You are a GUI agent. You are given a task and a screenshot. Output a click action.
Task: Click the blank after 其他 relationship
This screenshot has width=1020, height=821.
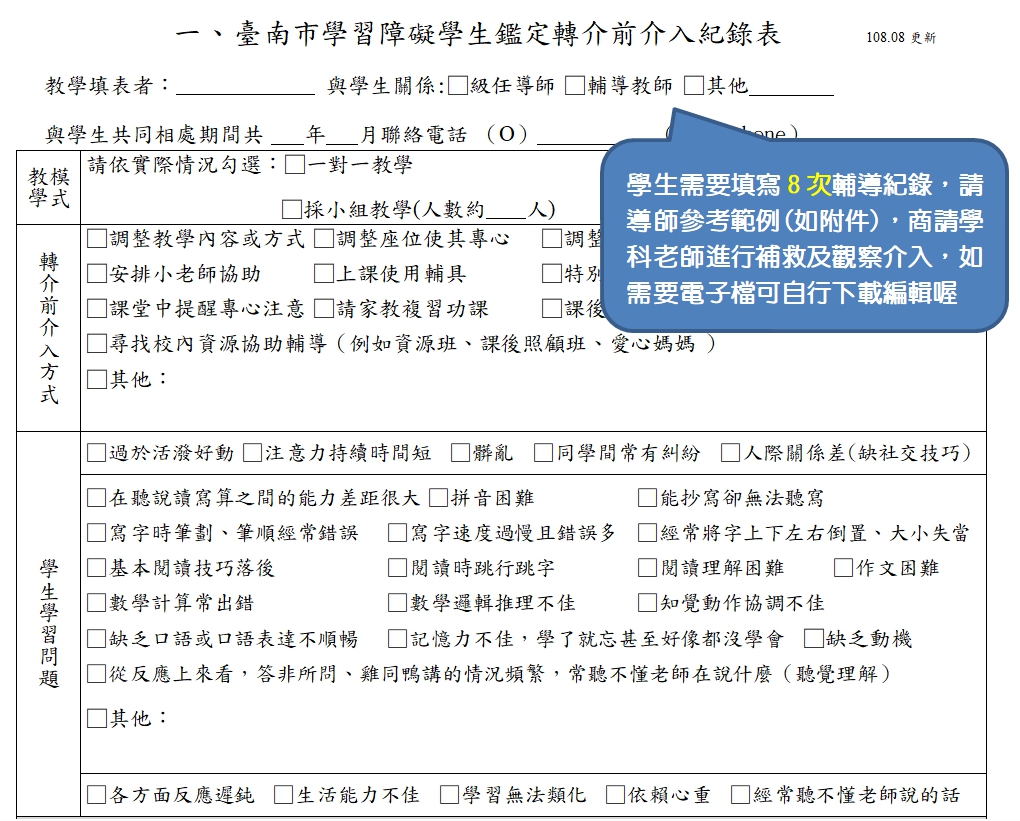pos(792,87)
